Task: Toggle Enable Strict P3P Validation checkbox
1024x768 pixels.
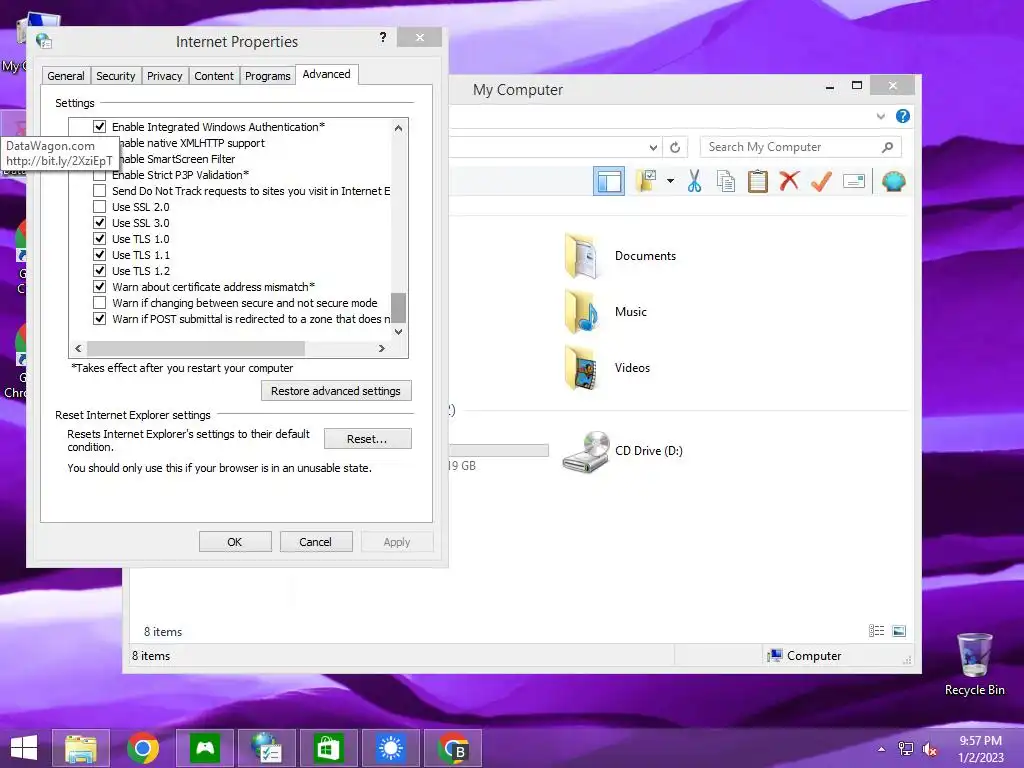Action: 99,175
